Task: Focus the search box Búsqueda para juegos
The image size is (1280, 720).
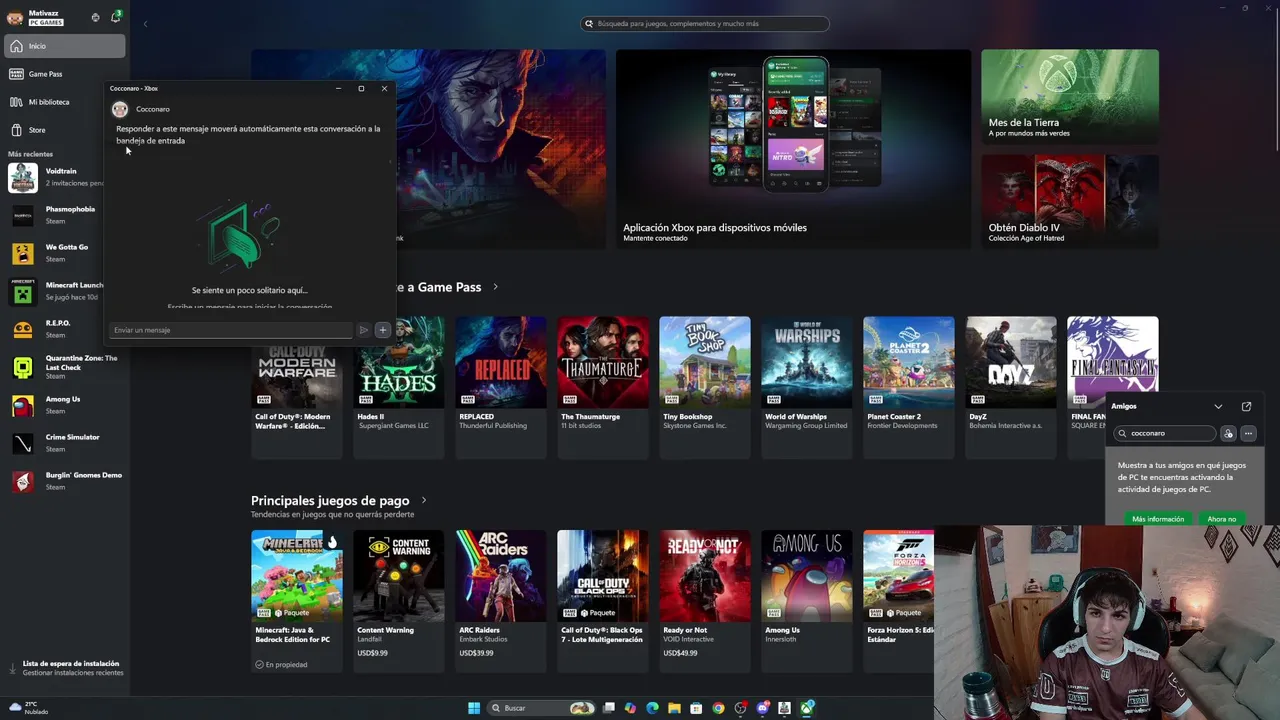Action: pos(705,24)
